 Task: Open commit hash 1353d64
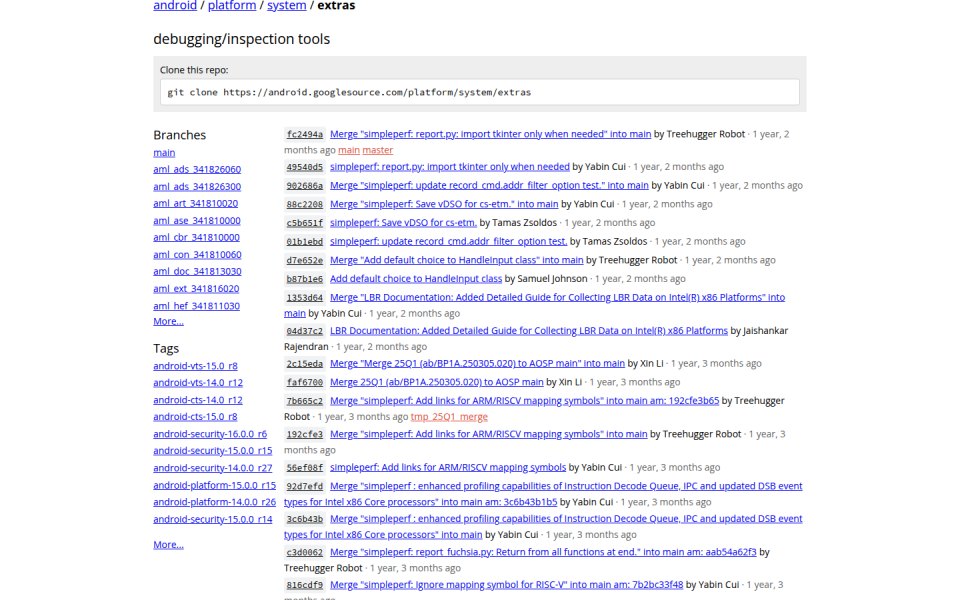click(304, 298)
